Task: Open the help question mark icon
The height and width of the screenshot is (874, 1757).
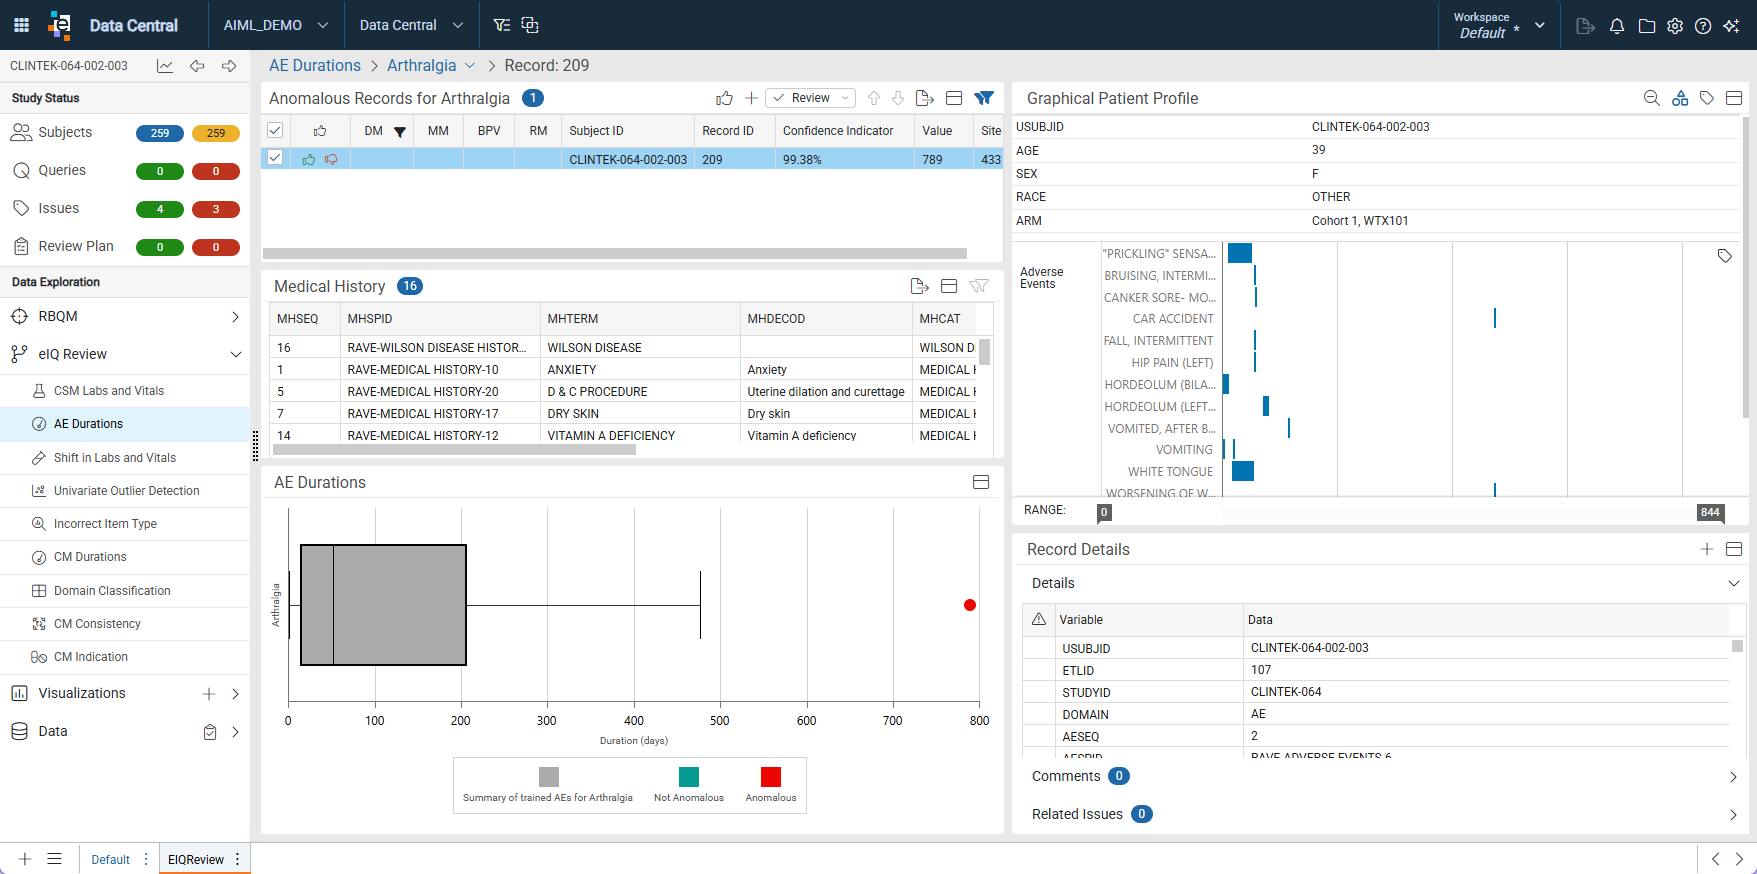Action: click(1703, 26)
